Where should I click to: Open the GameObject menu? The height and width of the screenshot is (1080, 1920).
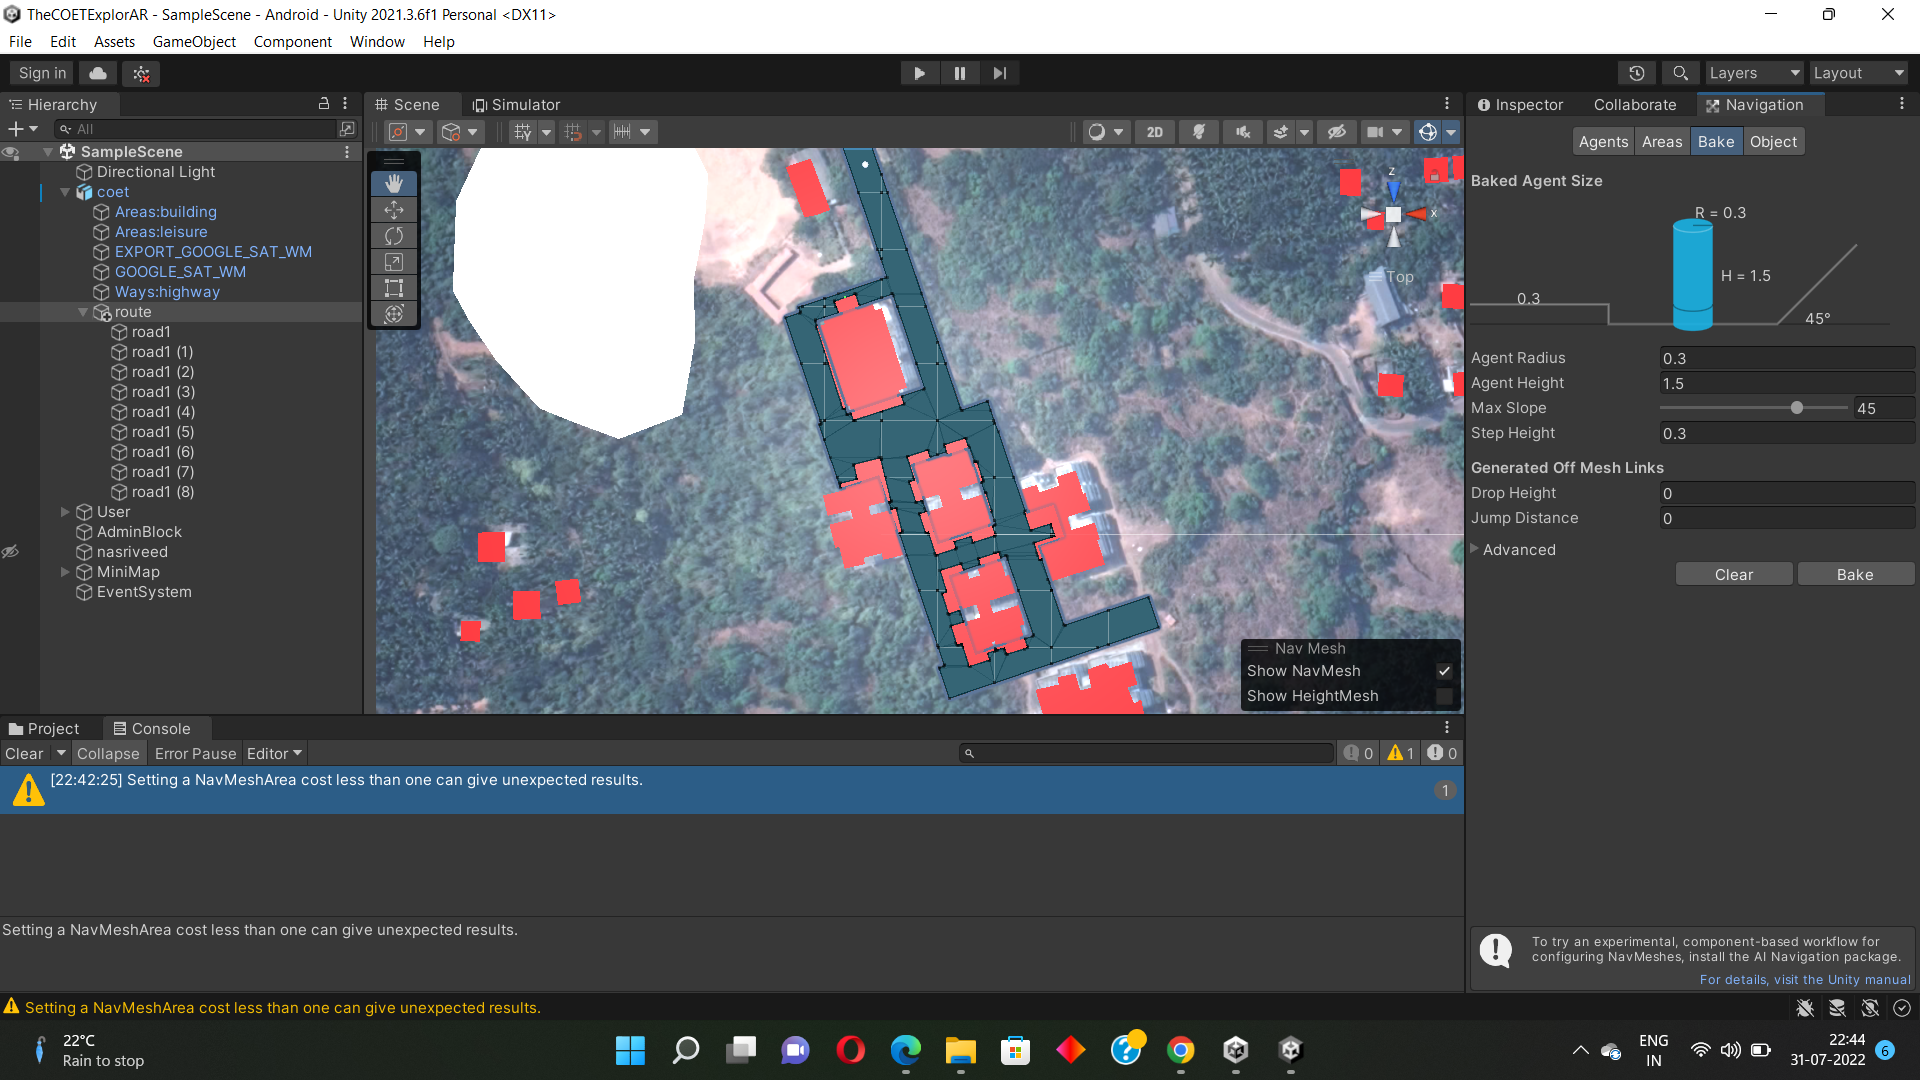(x=194, y=42)
